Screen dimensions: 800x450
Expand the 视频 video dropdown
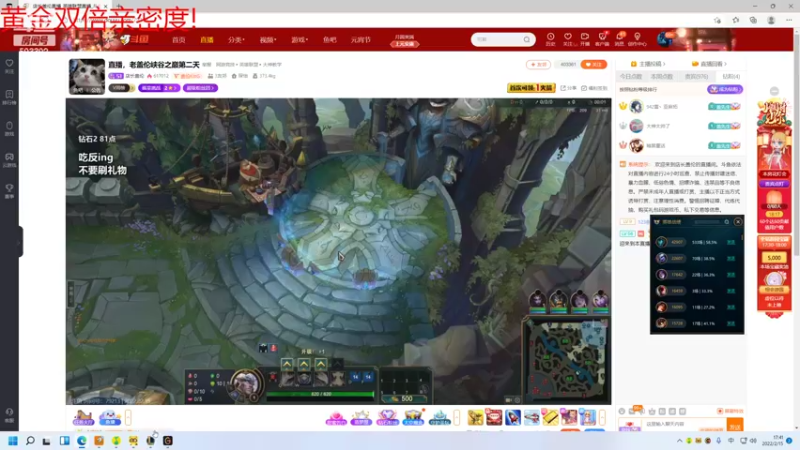point(267,40)
